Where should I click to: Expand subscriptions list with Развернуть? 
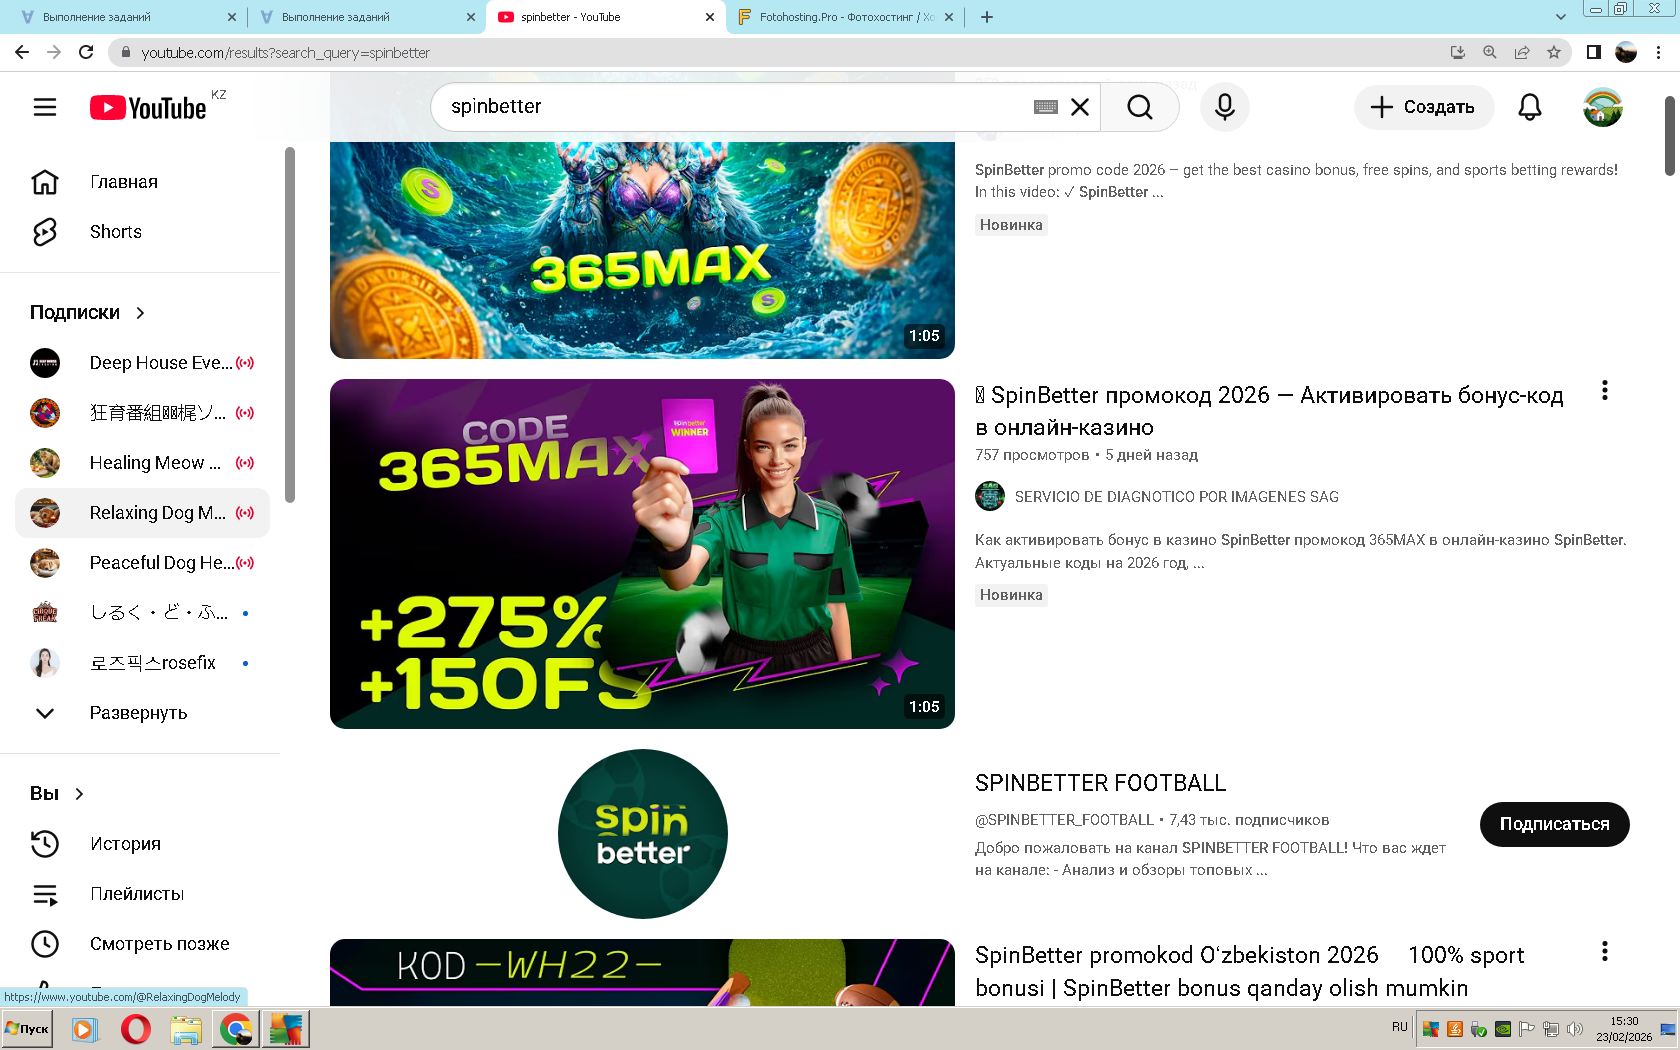142,713
